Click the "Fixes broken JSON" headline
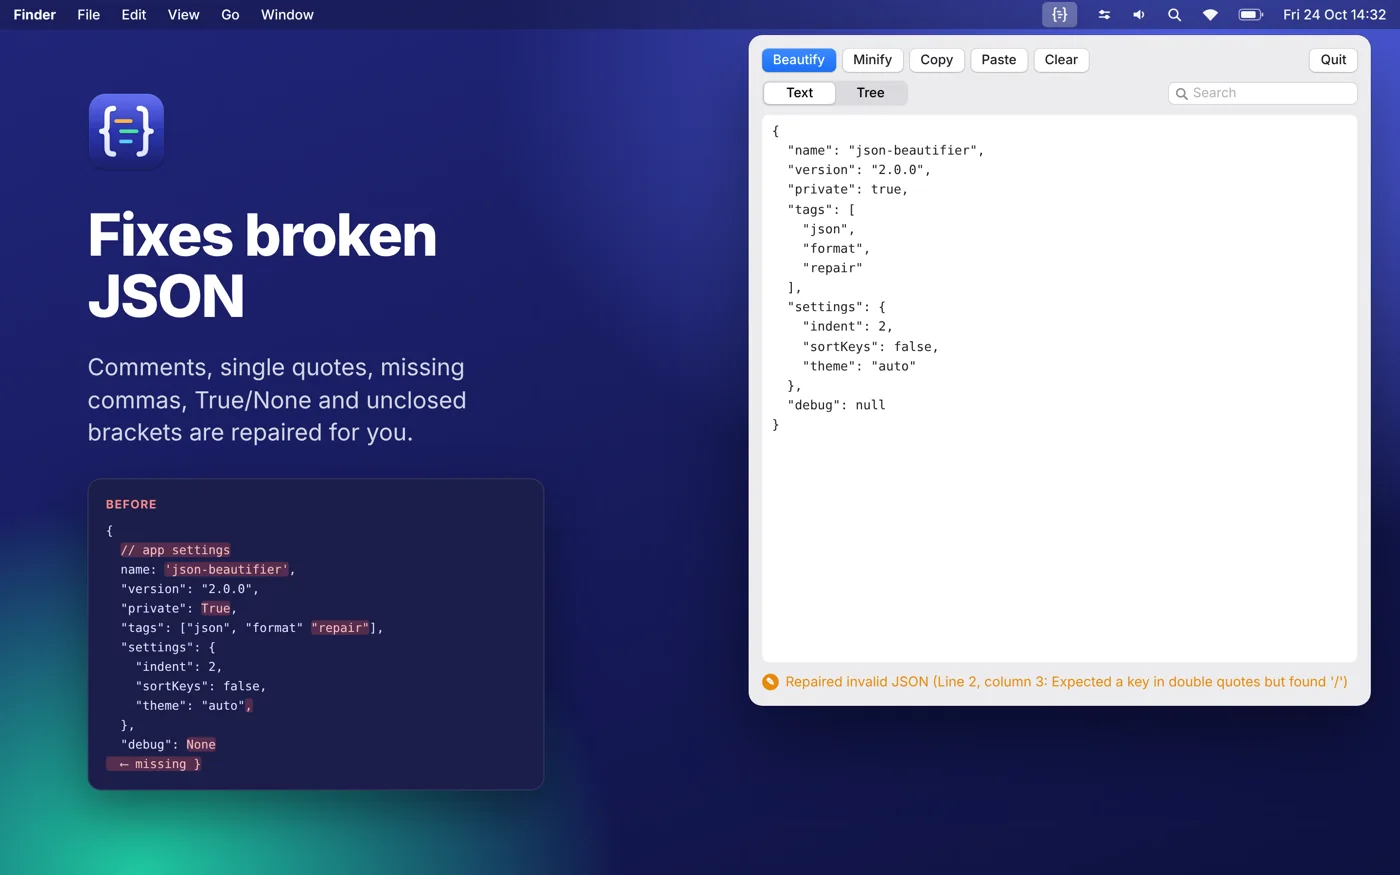This screenshot has height=875, width=1400. (x=262, y=265)
